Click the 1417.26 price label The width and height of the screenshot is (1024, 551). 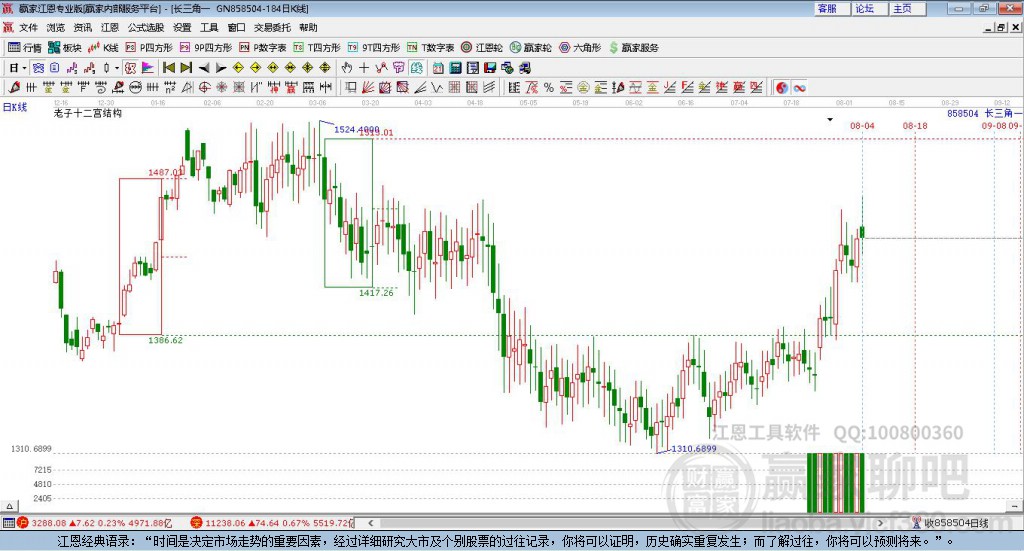click(376, 292)
